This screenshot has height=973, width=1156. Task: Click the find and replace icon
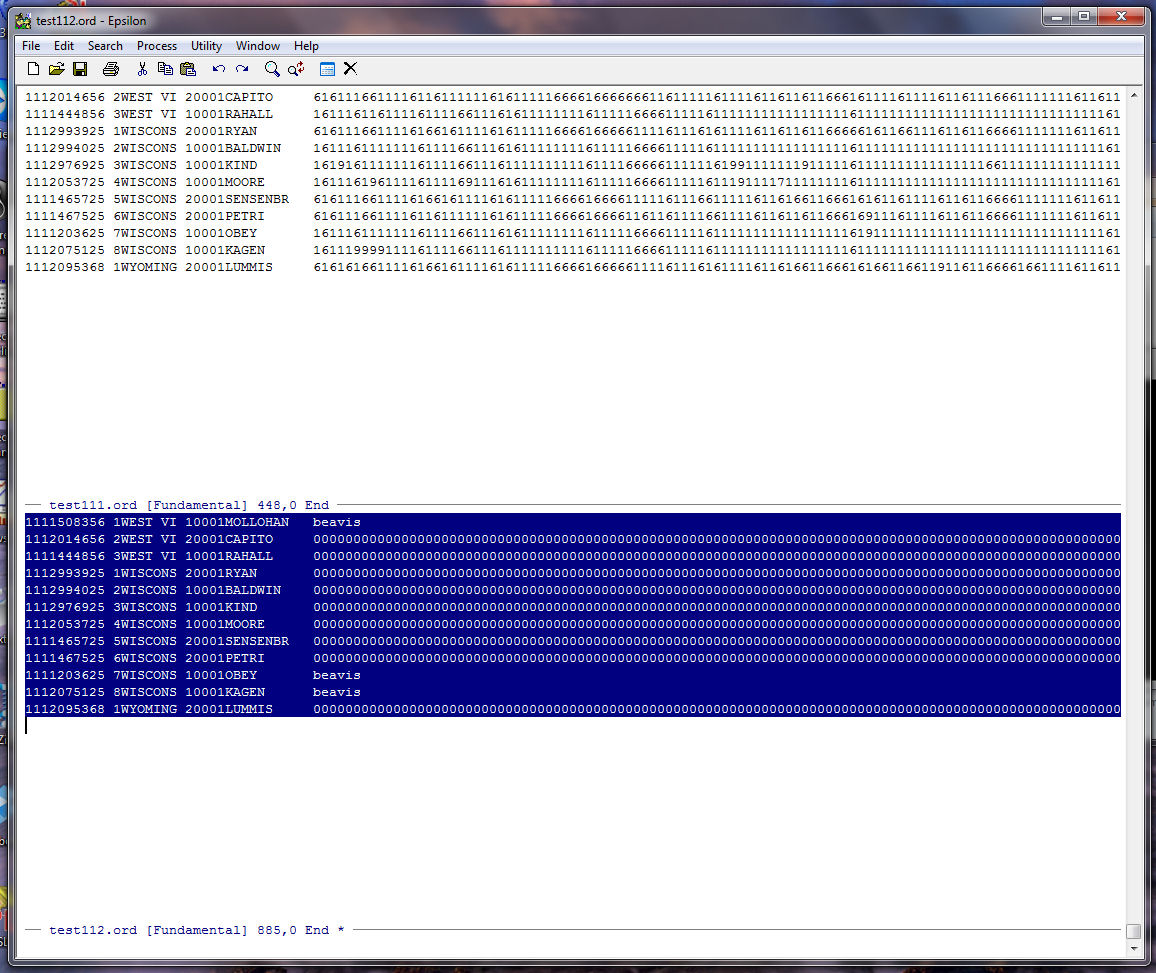click(x=296, y=69)
